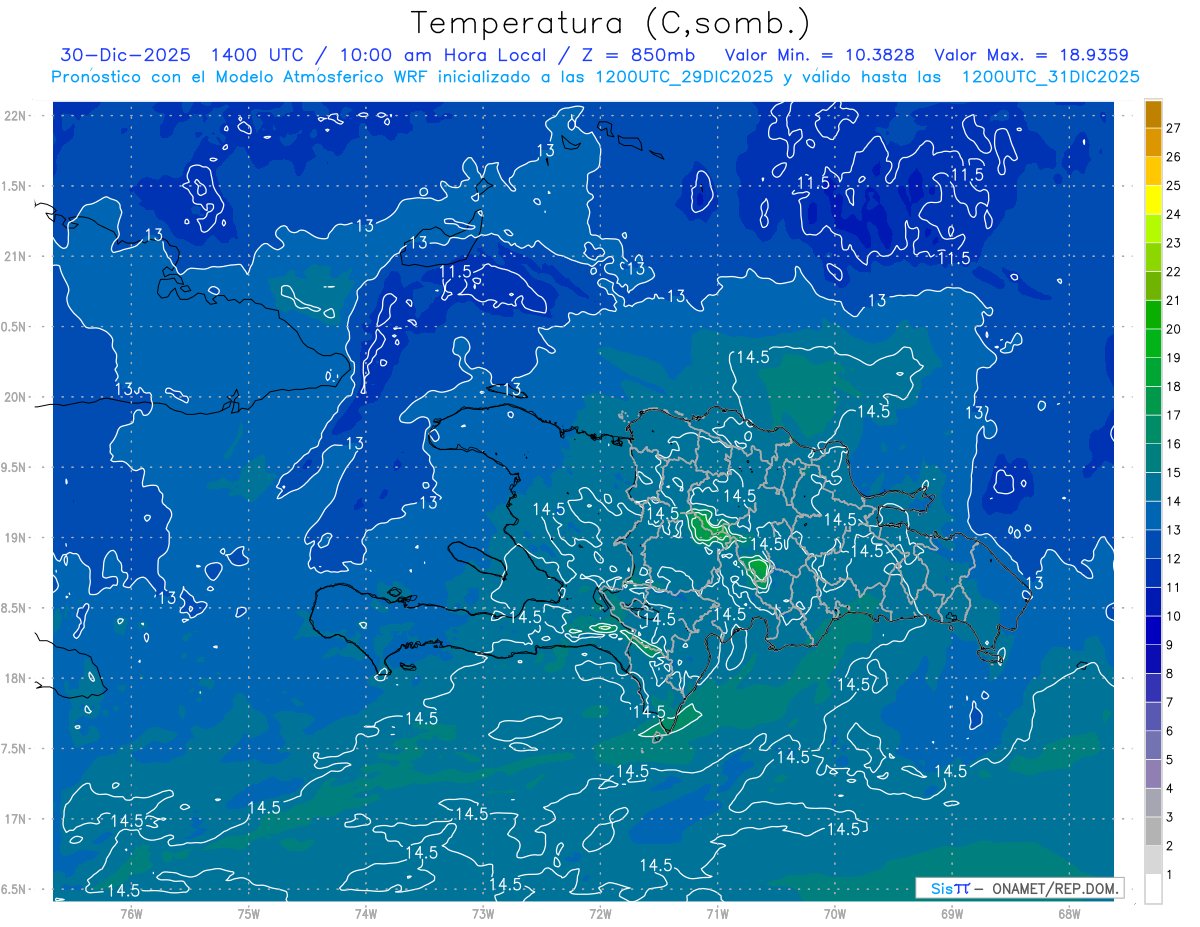
Task: Click latitude label "7.5N"
Action: (x=15, y=749)
